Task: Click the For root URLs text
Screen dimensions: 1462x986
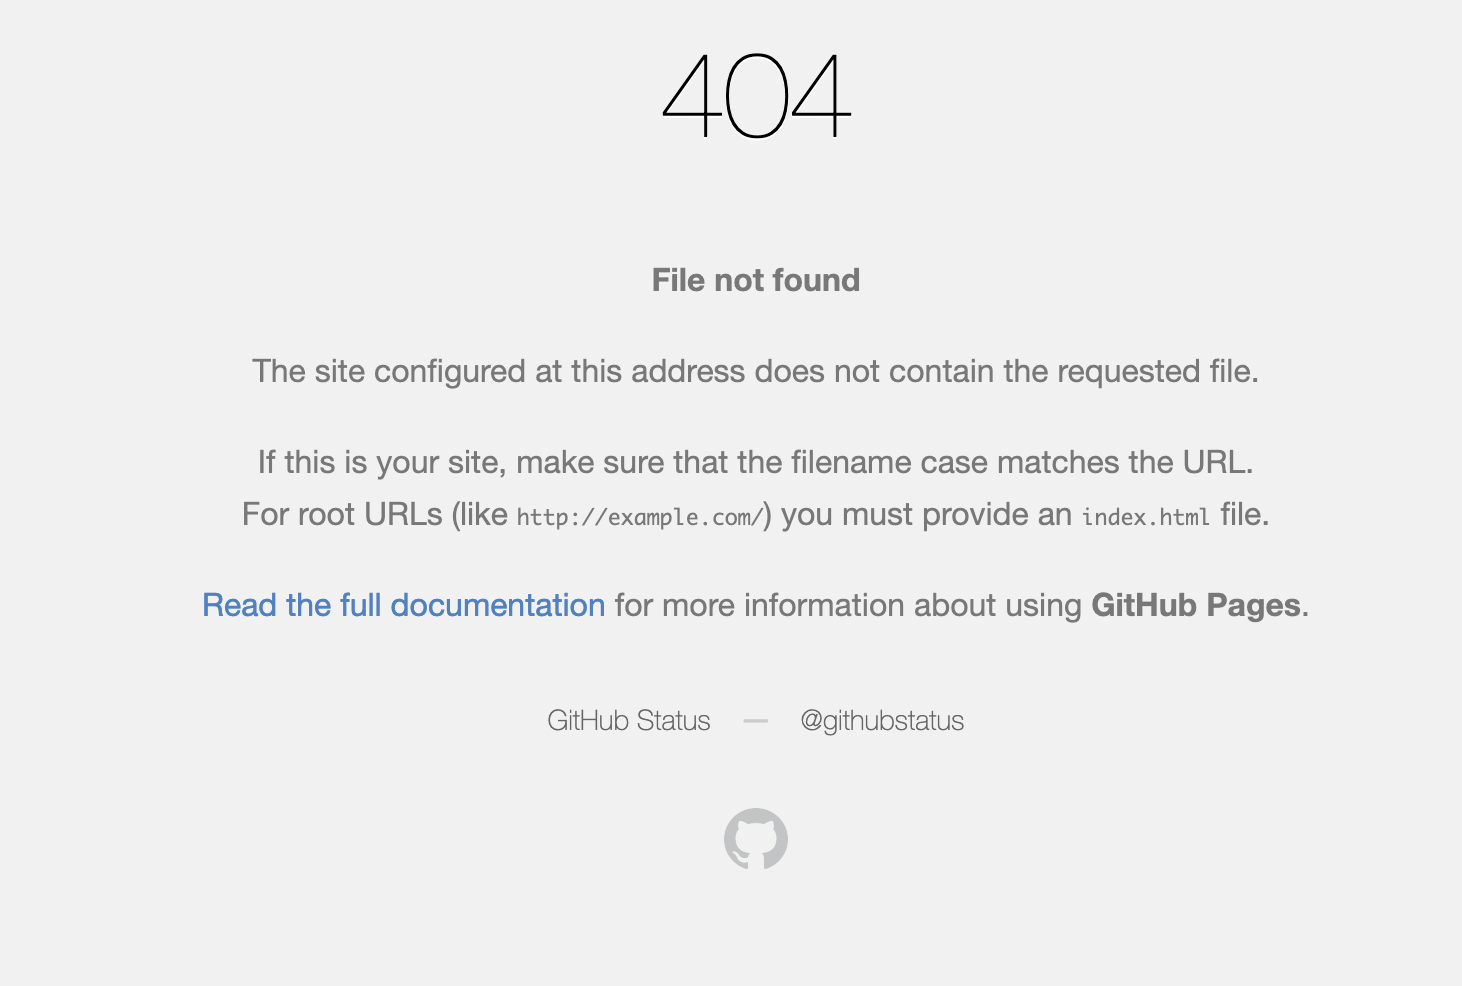Action: (x=342, y=514)
